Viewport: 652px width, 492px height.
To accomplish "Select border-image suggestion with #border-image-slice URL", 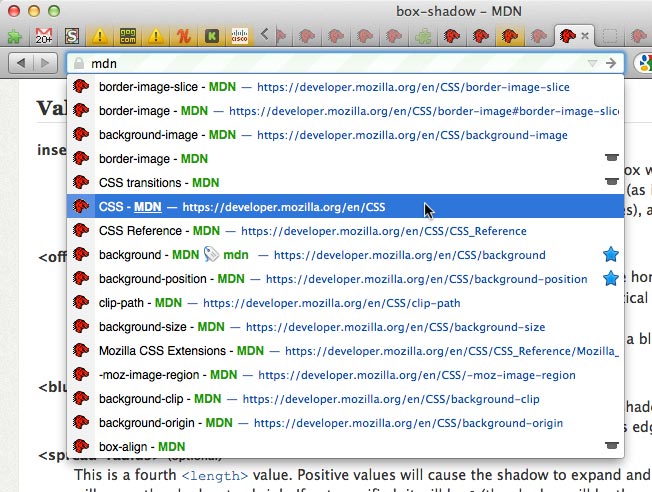I will point(346,111).
